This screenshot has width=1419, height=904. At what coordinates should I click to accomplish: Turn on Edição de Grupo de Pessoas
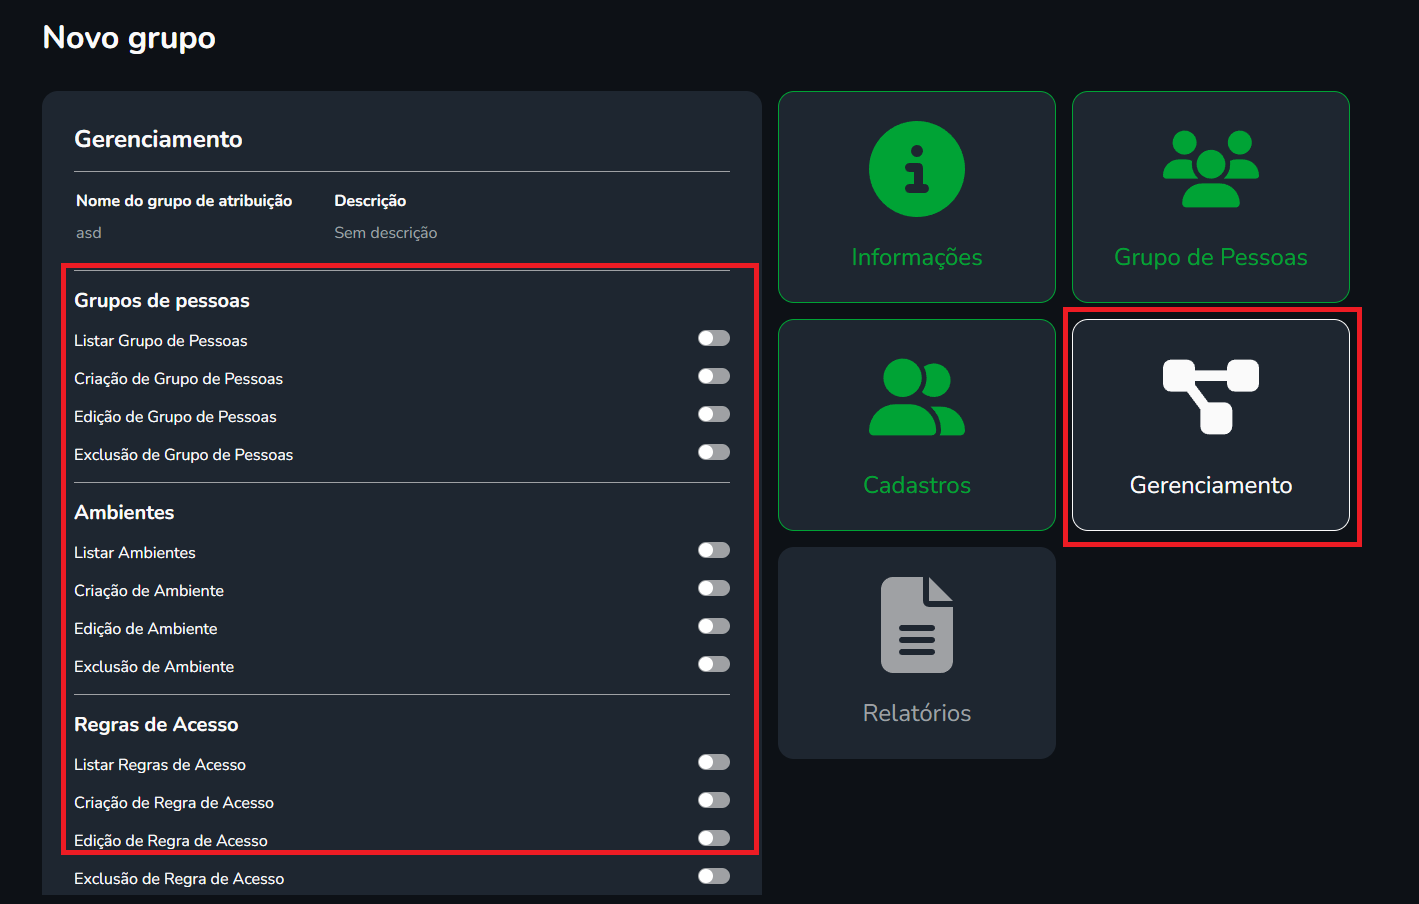(714, 414)
